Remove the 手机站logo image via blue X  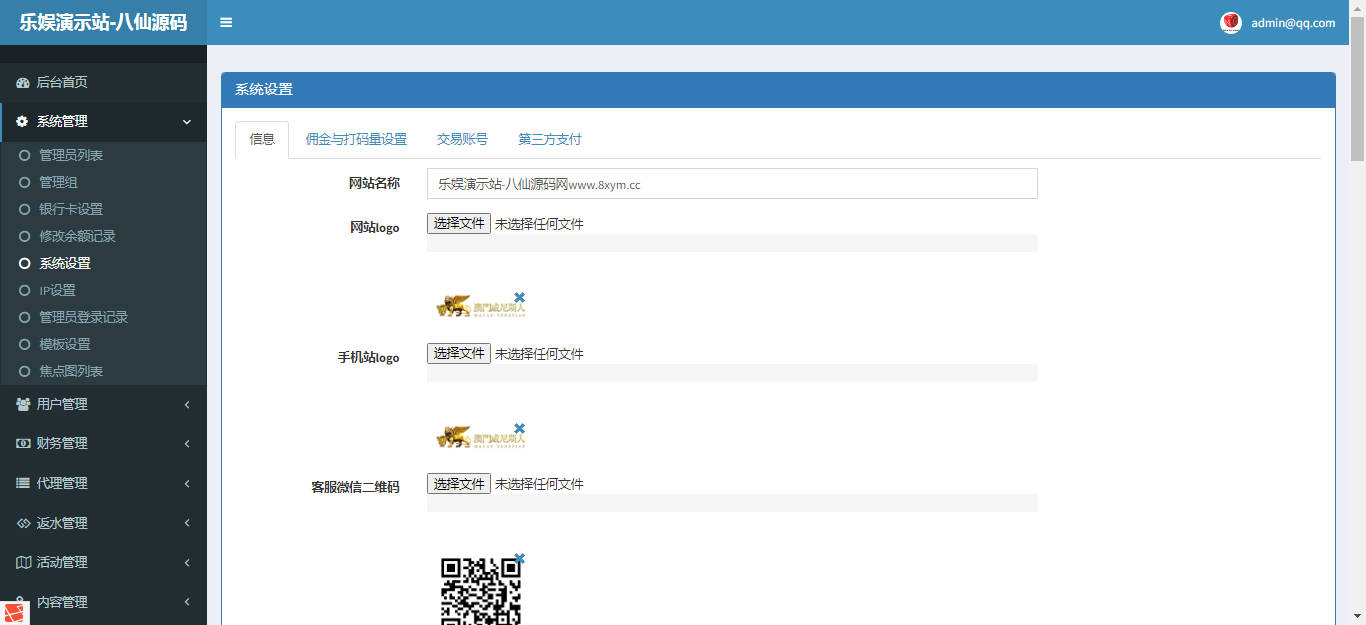[519, 427]
